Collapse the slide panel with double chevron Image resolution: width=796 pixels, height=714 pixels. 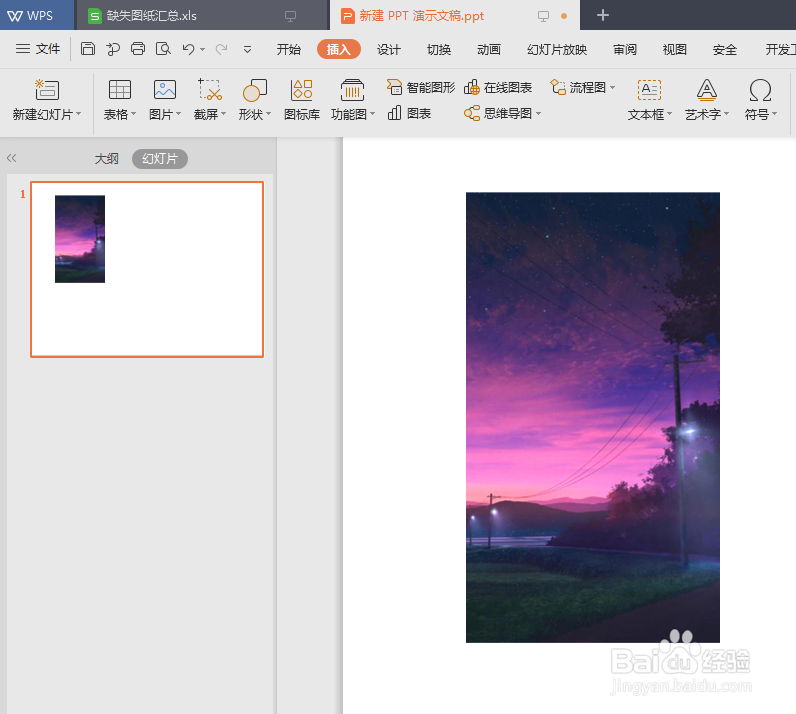(12, 158)
